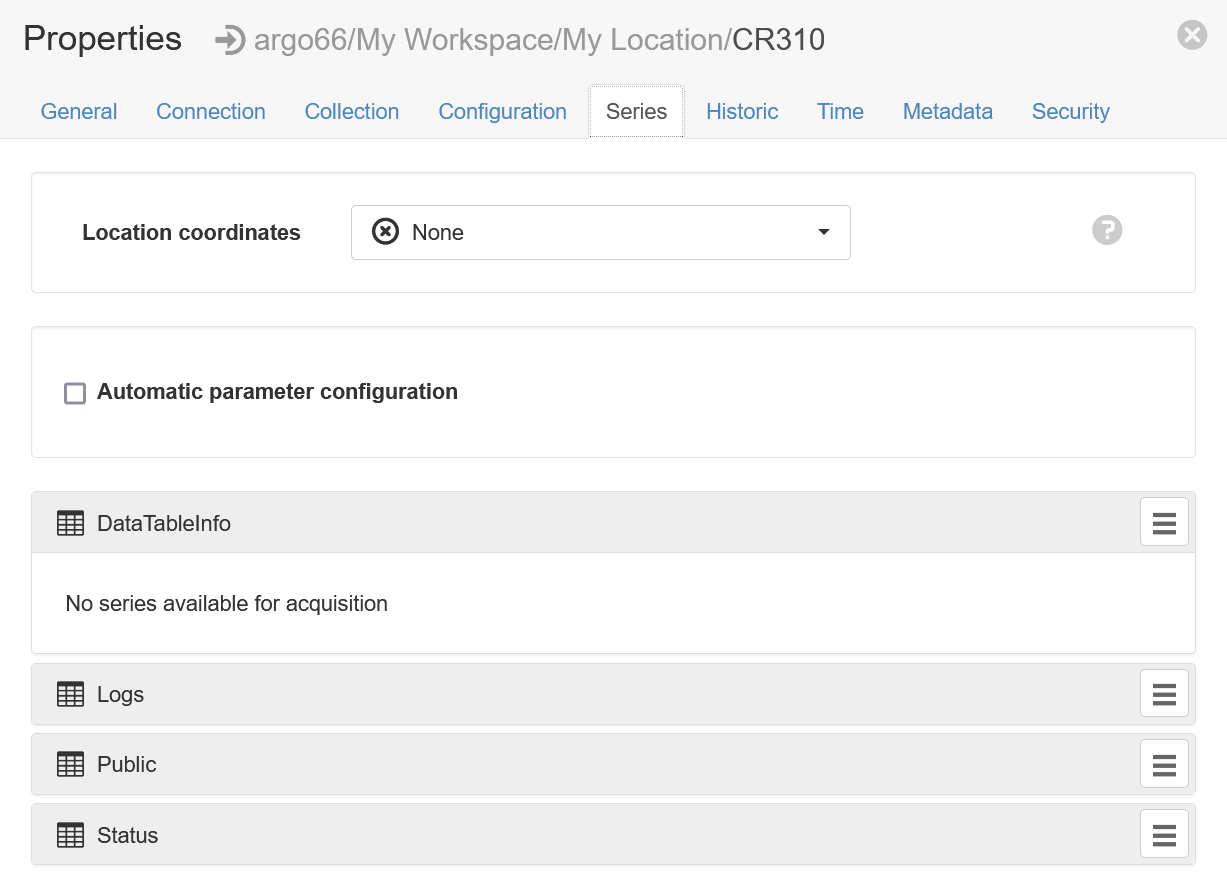
Task: Click the Status table grid icon
Action: coord(70,835)
